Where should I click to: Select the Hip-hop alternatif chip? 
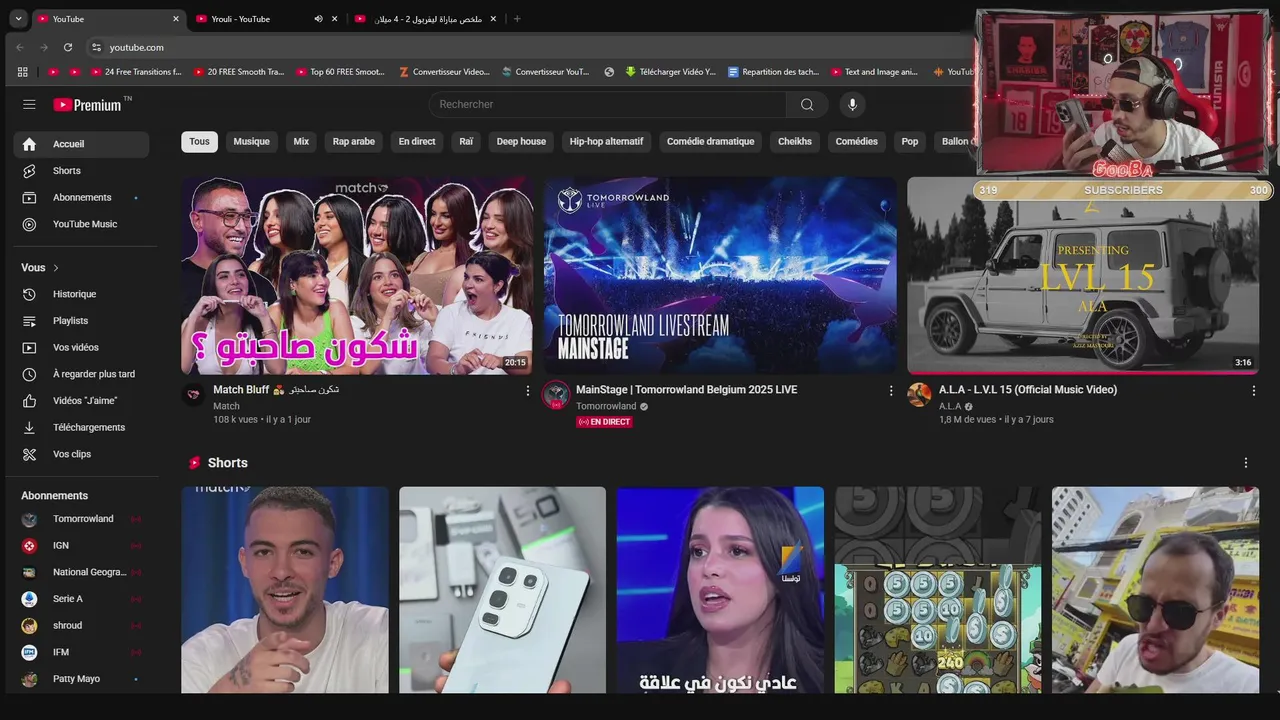606,142
